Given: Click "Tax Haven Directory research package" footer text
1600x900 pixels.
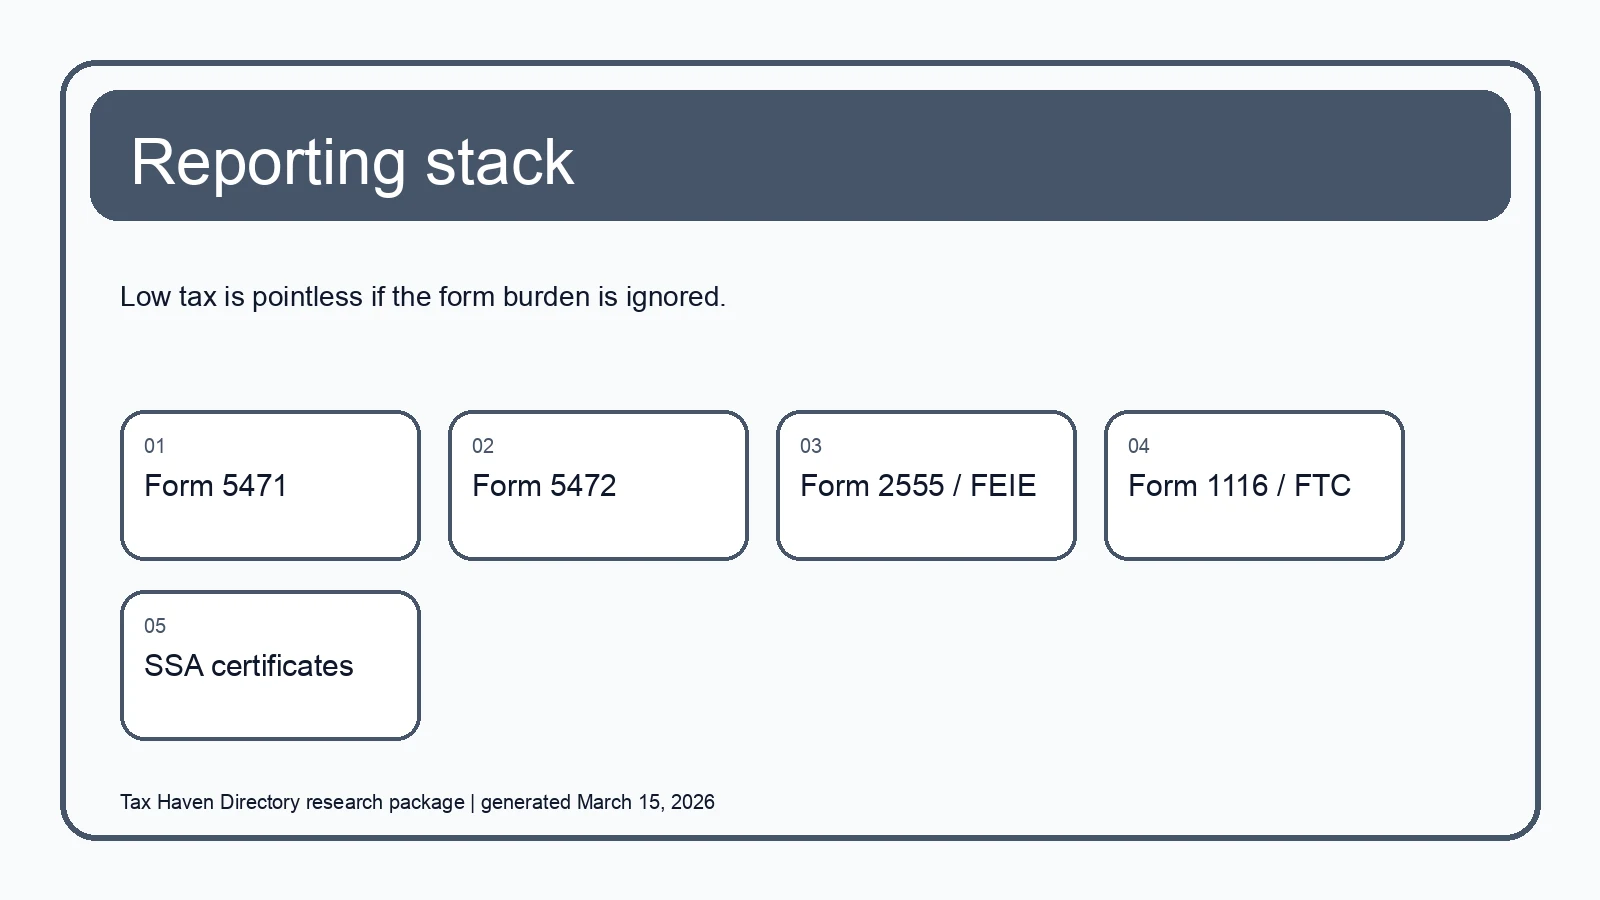Looking at the screenshot, I should tap(292, 802).
